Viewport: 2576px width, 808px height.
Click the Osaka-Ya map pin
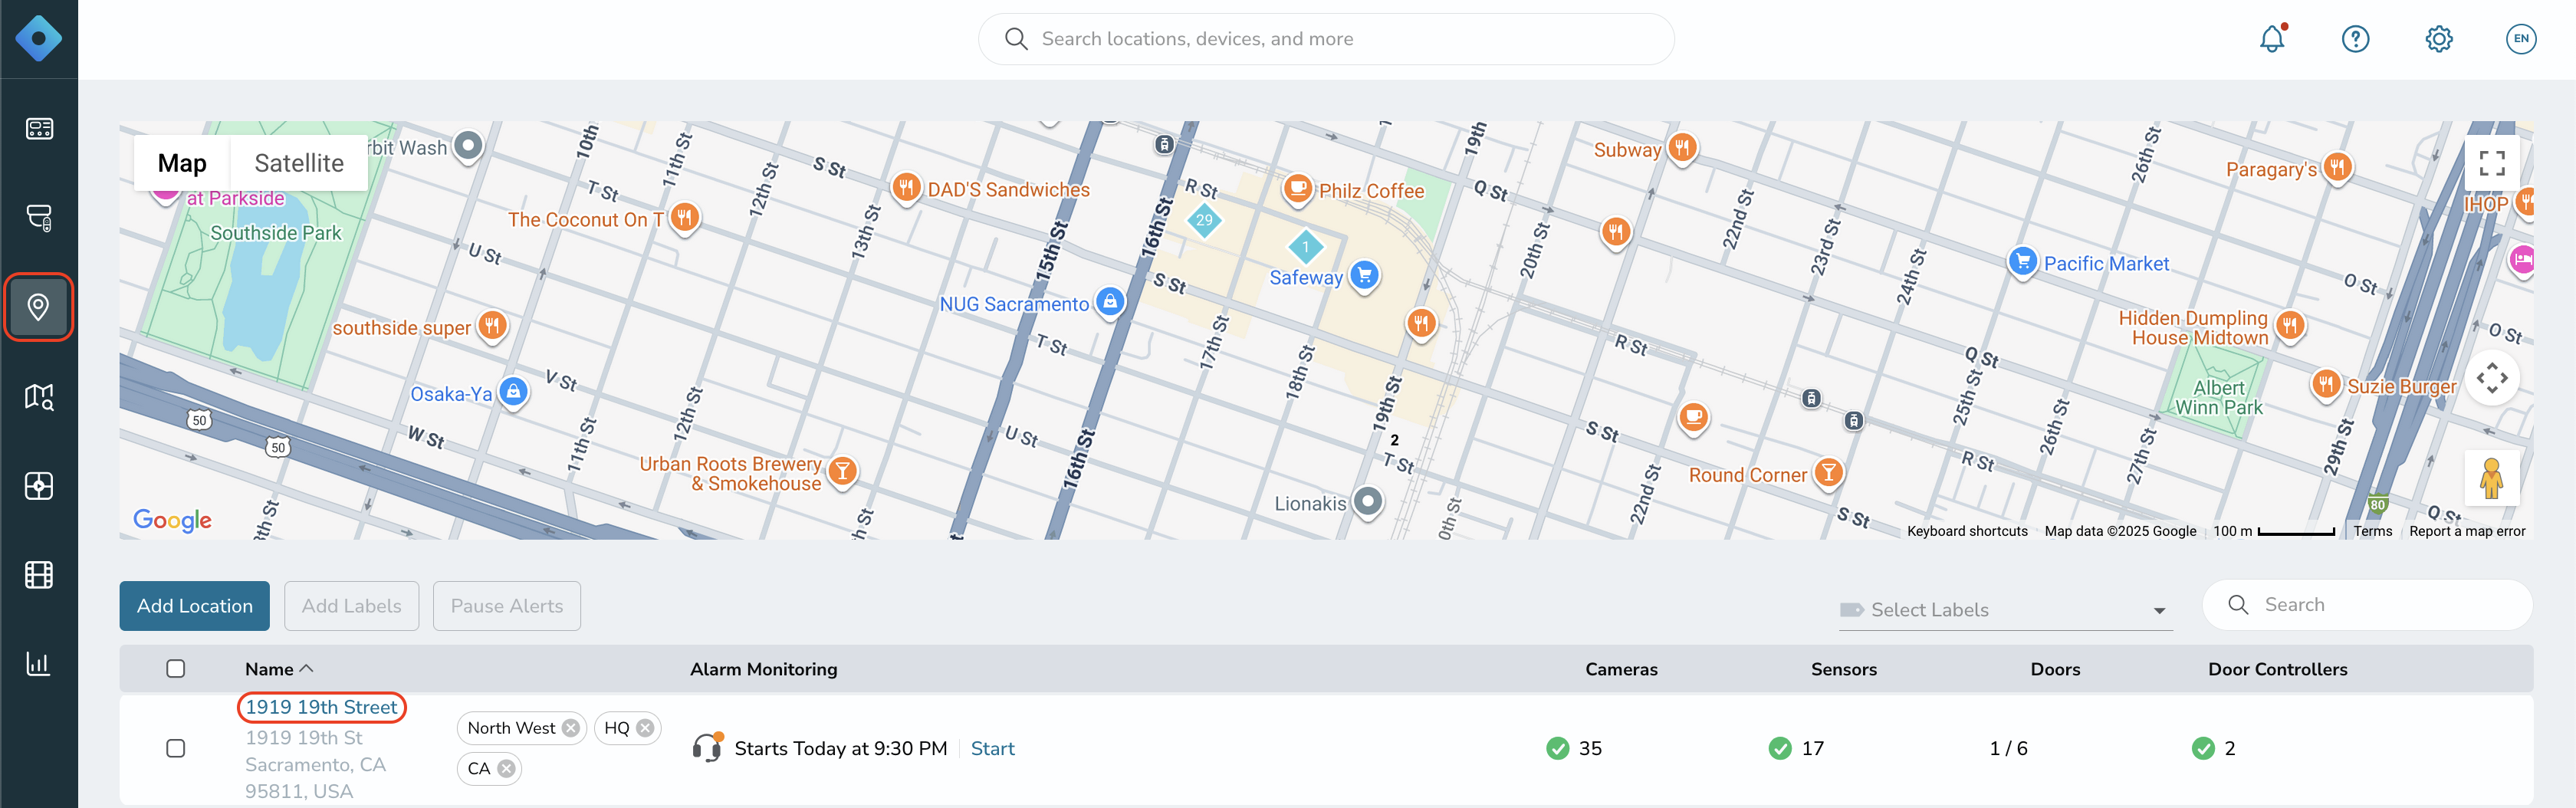pyautogui.click(x=513, y=392)
